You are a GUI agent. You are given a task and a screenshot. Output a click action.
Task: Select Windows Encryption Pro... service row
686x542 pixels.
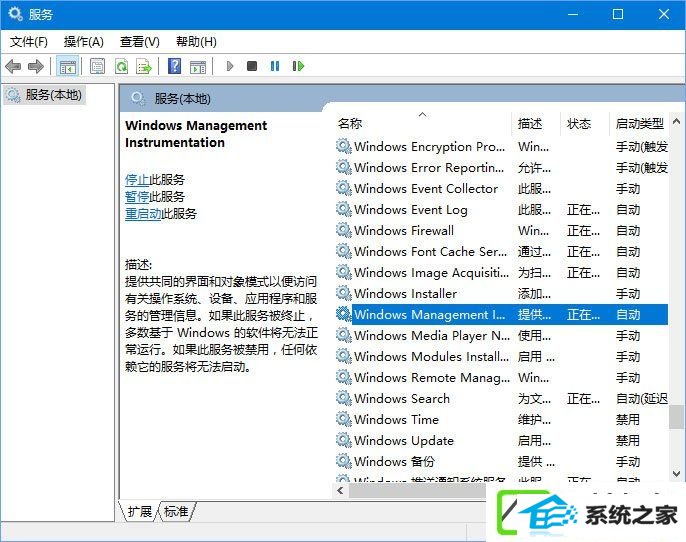501,146
